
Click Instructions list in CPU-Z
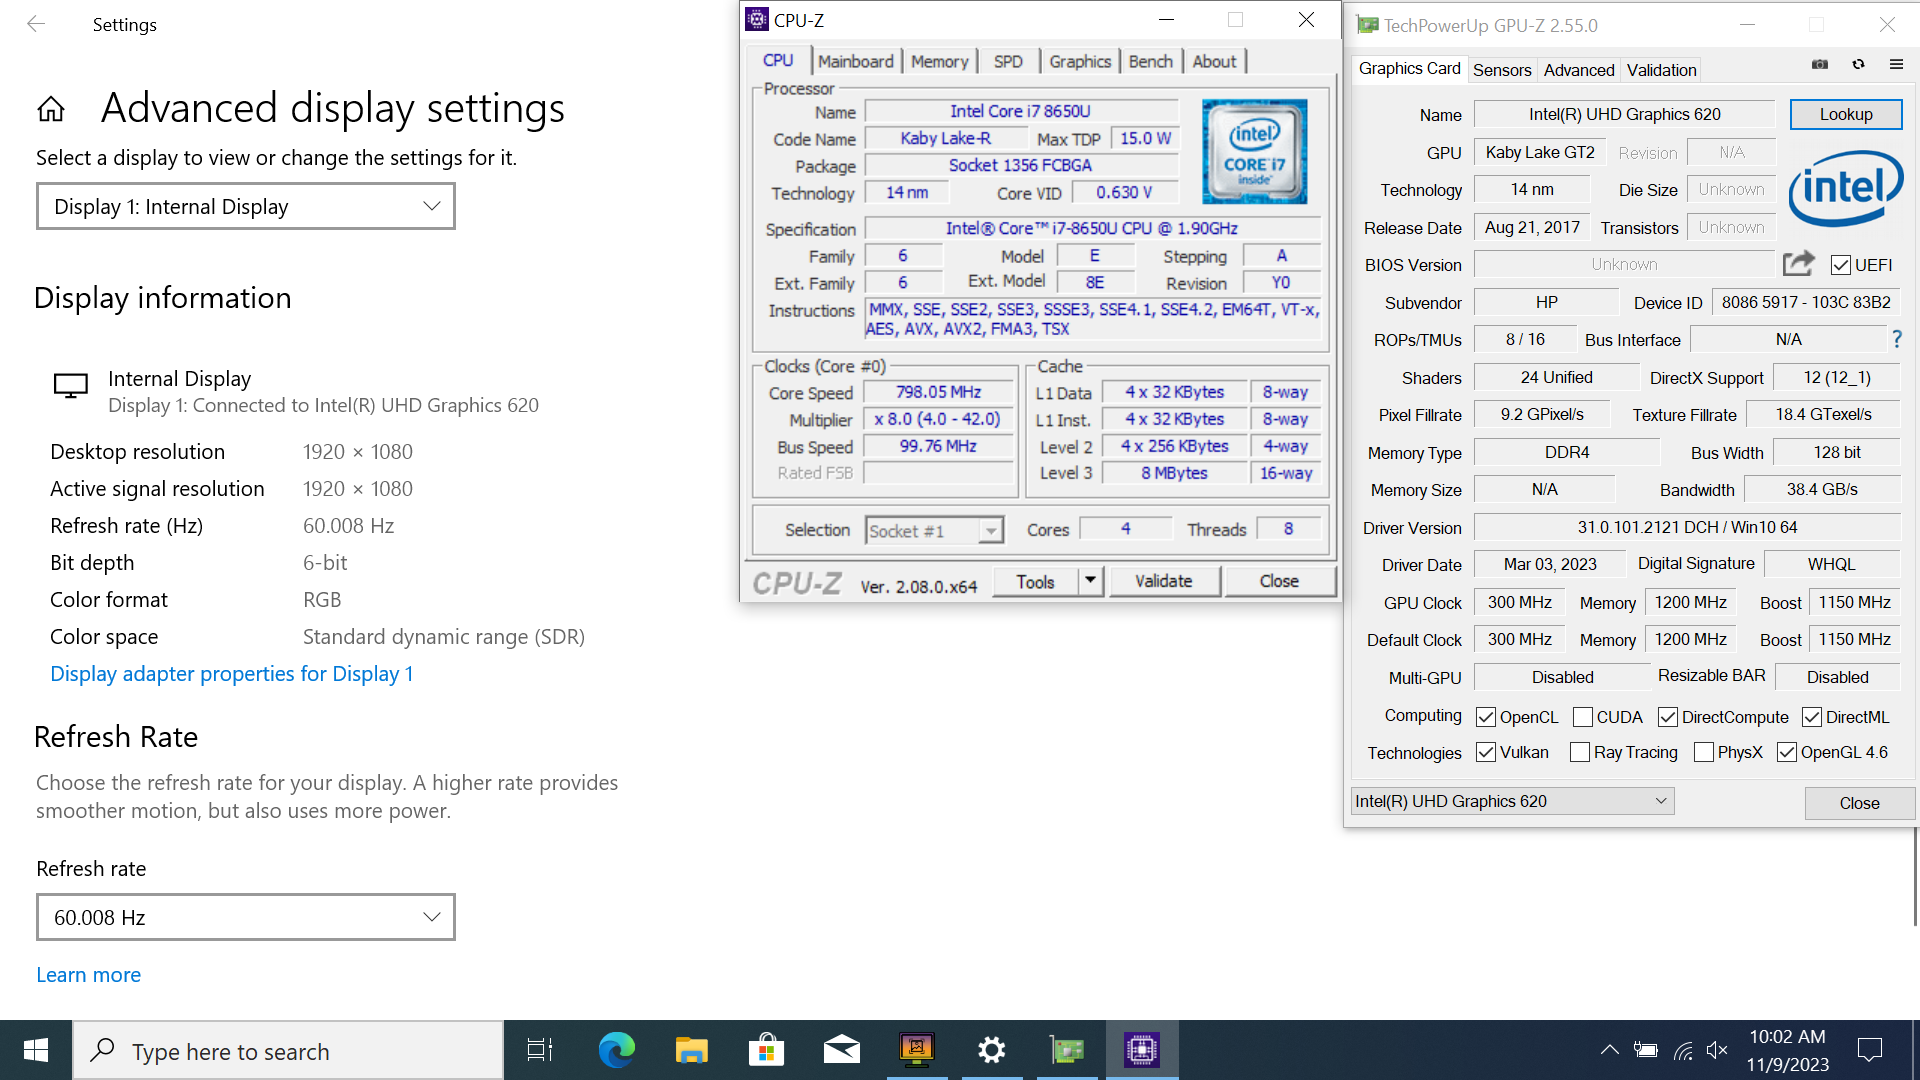point(1093,319)
